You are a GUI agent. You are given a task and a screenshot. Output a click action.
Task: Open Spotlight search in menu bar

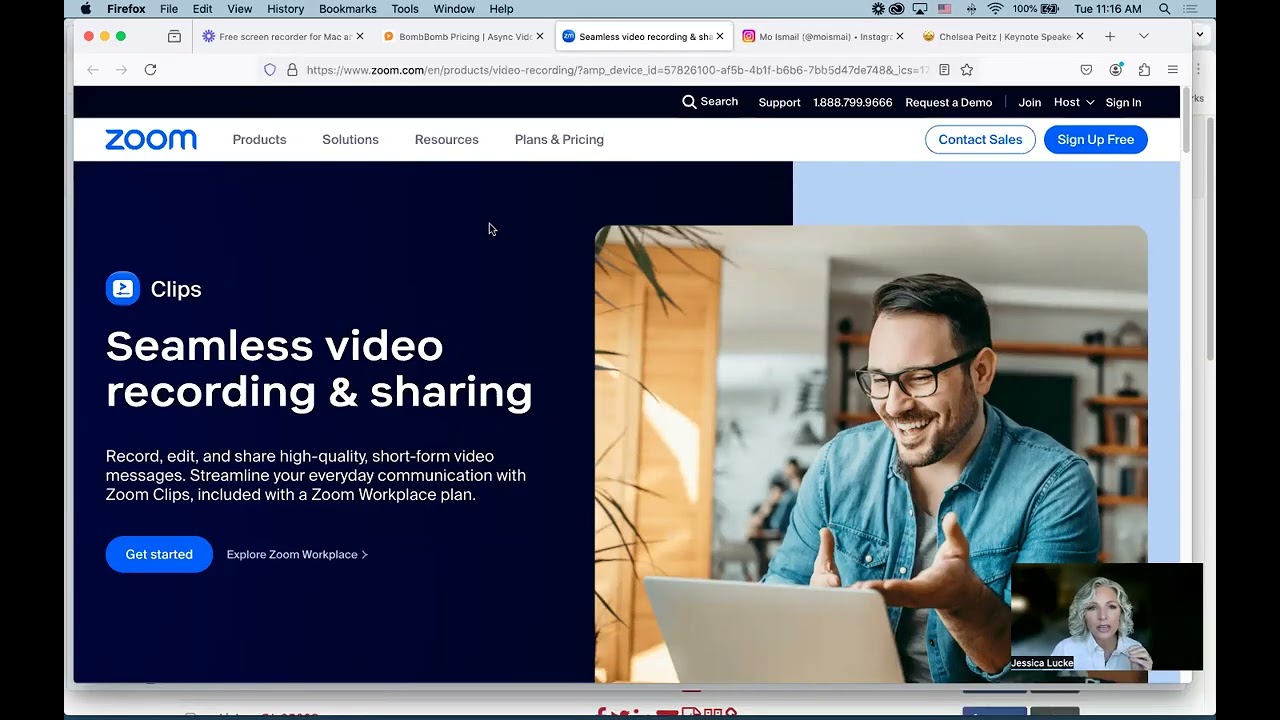pyautogui.click(x=1165, y=9)
